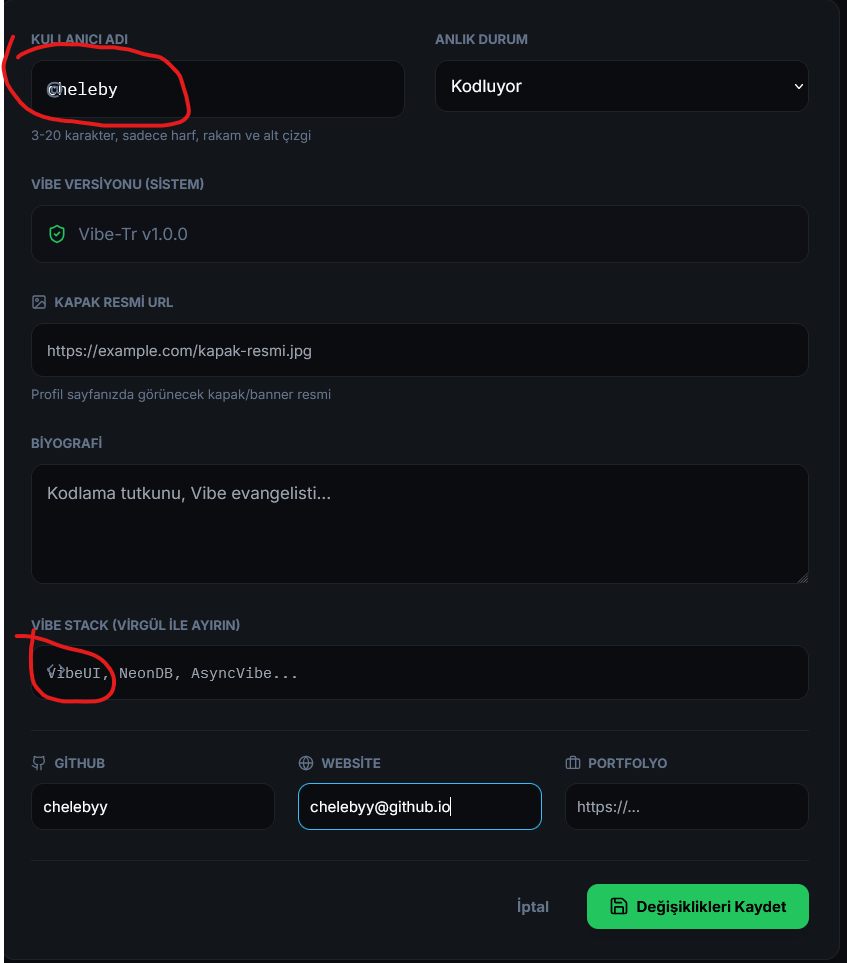
Task: Save changes with Değişiklikleri Kaydet
Action: click(698, 906)
